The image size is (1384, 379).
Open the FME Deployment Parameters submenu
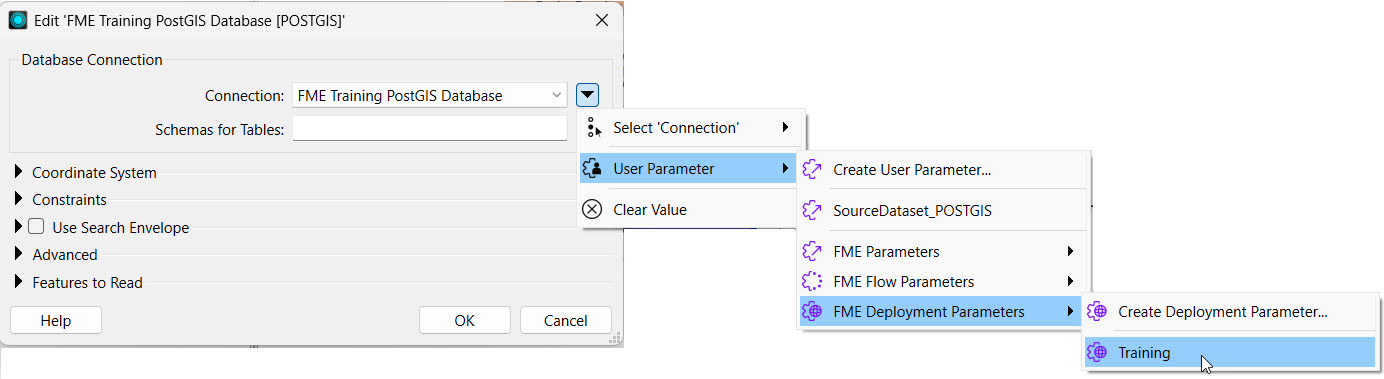(x=941, y=312)
